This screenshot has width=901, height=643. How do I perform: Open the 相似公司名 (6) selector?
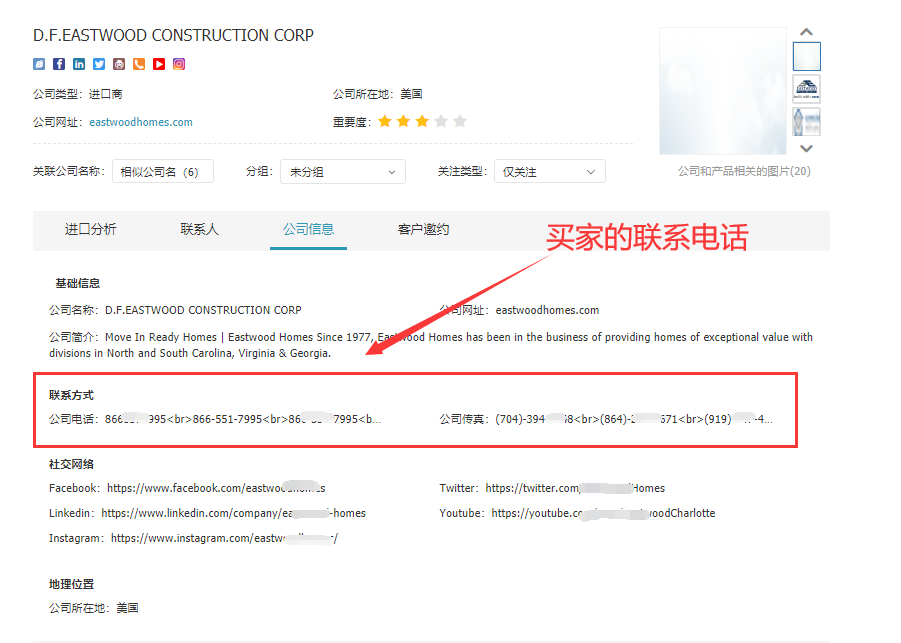pyautogui.click(x=162, y=172)
